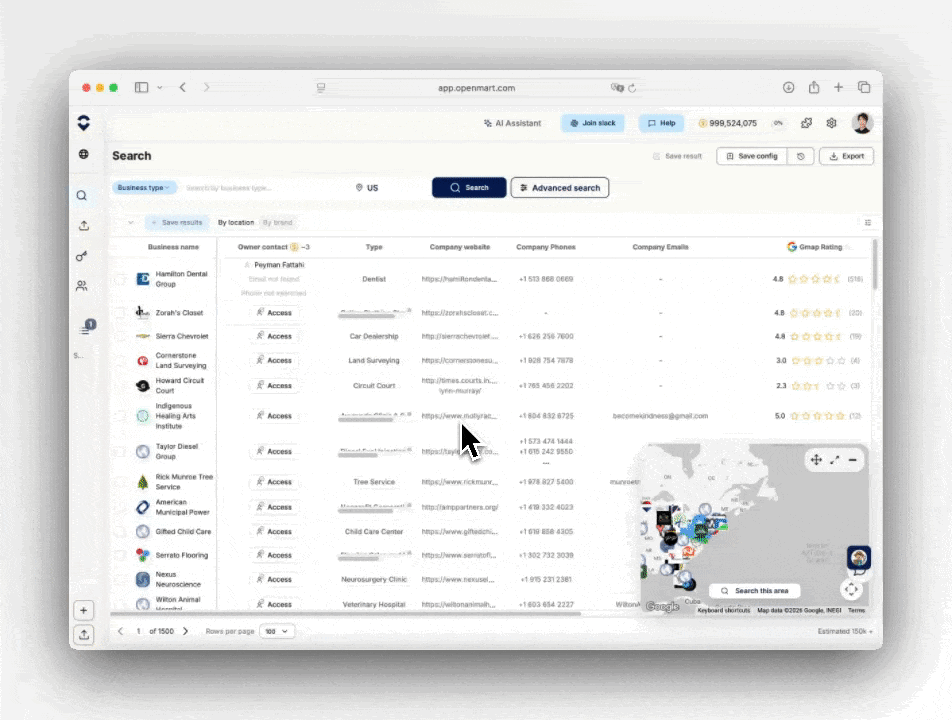
Task: Click the share icon at sidebar bottom
Action: [84, 634]
